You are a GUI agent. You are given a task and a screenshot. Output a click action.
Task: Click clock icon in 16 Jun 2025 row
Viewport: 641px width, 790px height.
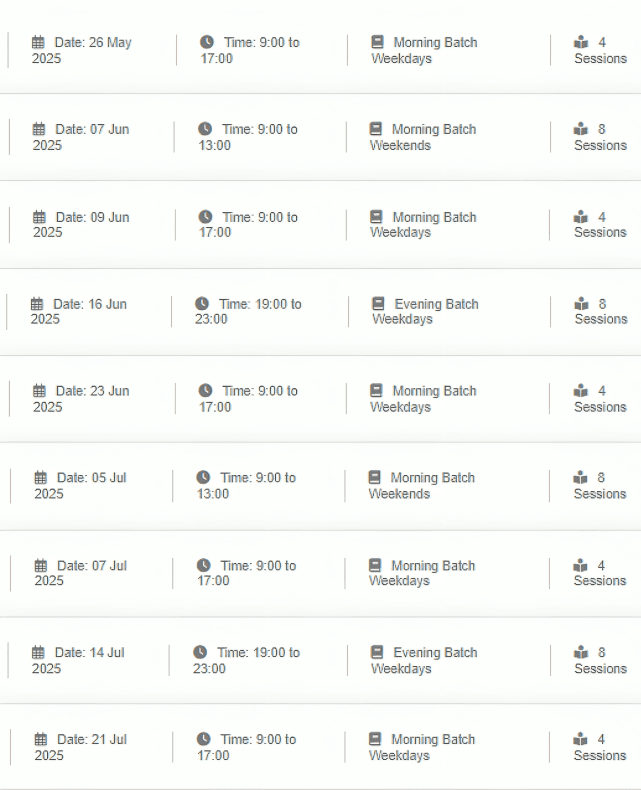coord(202,303)
